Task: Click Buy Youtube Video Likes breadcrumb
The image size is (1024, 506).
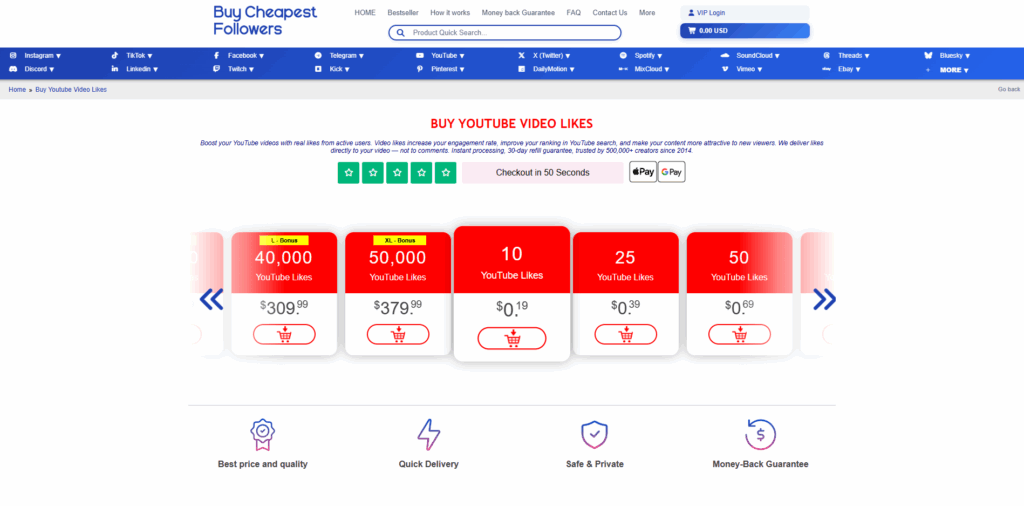Action: (x=71, y=89)
